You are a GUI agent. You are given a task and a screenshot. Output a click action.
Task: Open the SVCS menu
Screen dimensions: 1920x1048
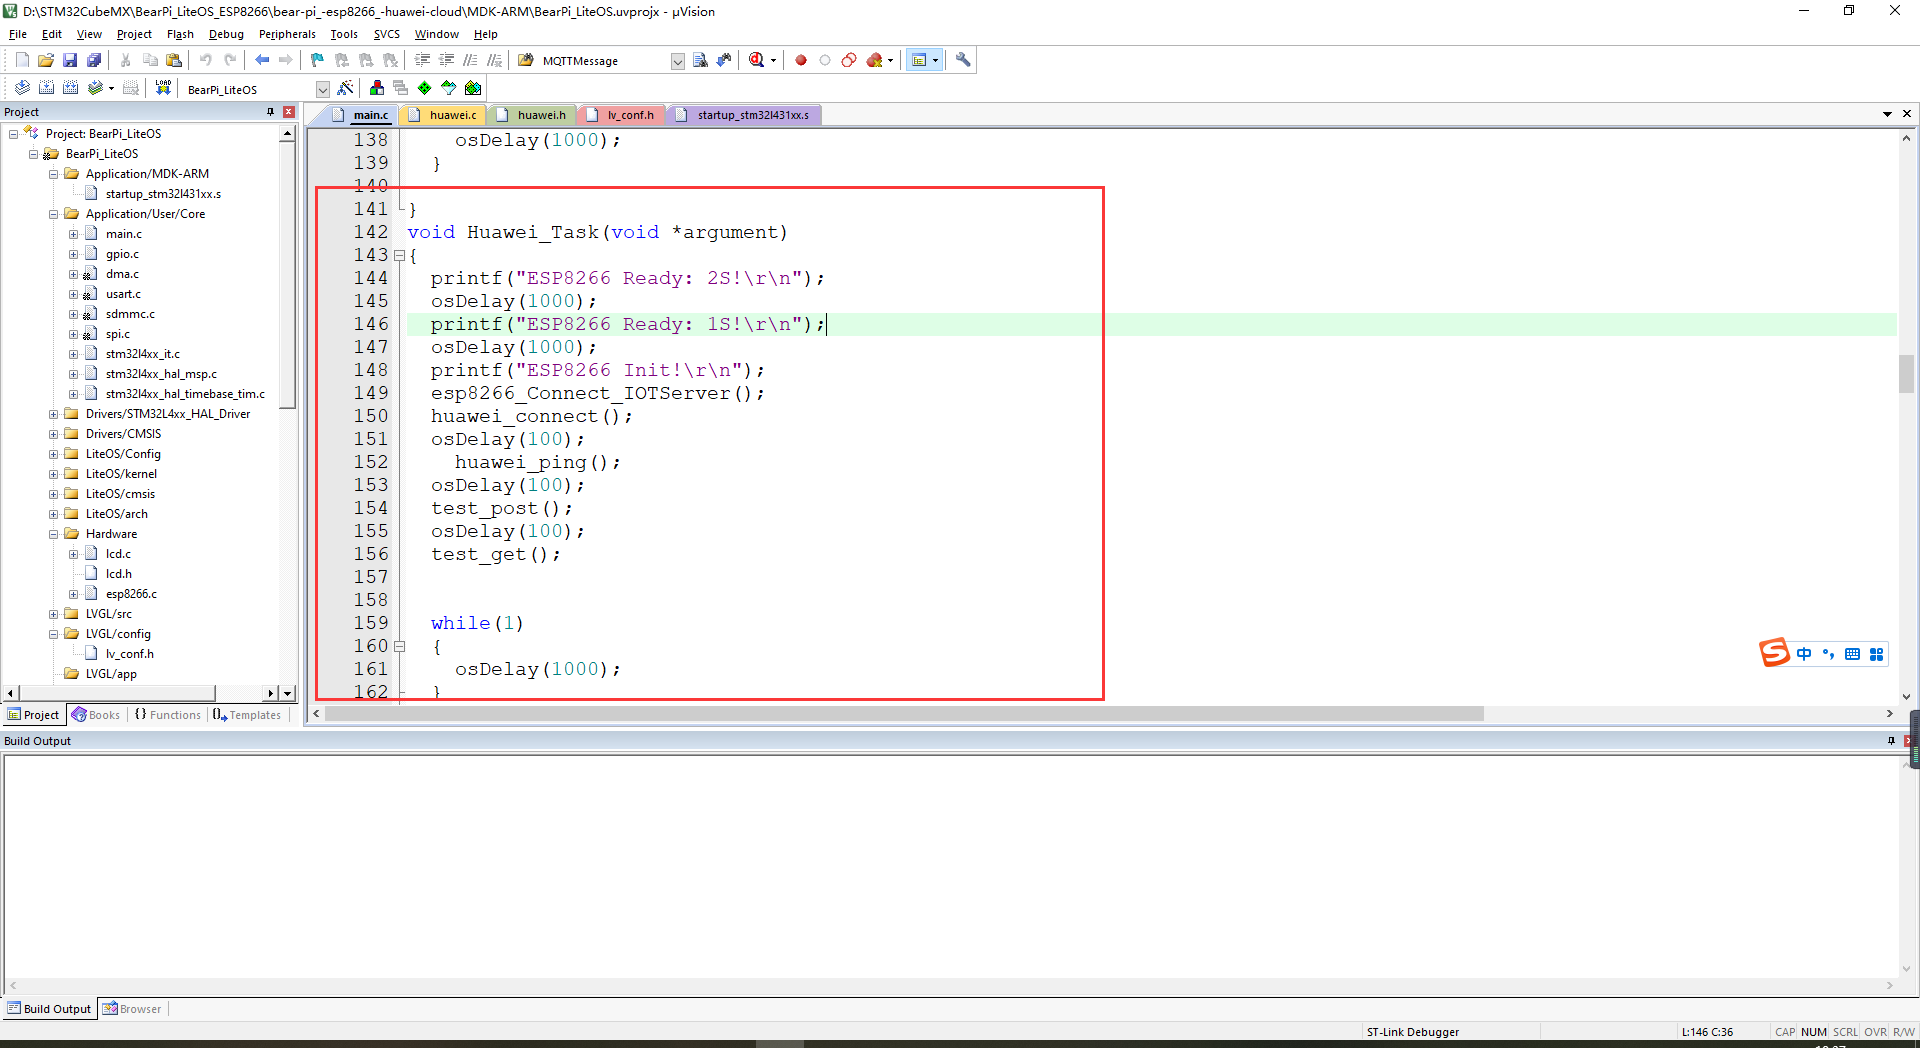point(386,34)
